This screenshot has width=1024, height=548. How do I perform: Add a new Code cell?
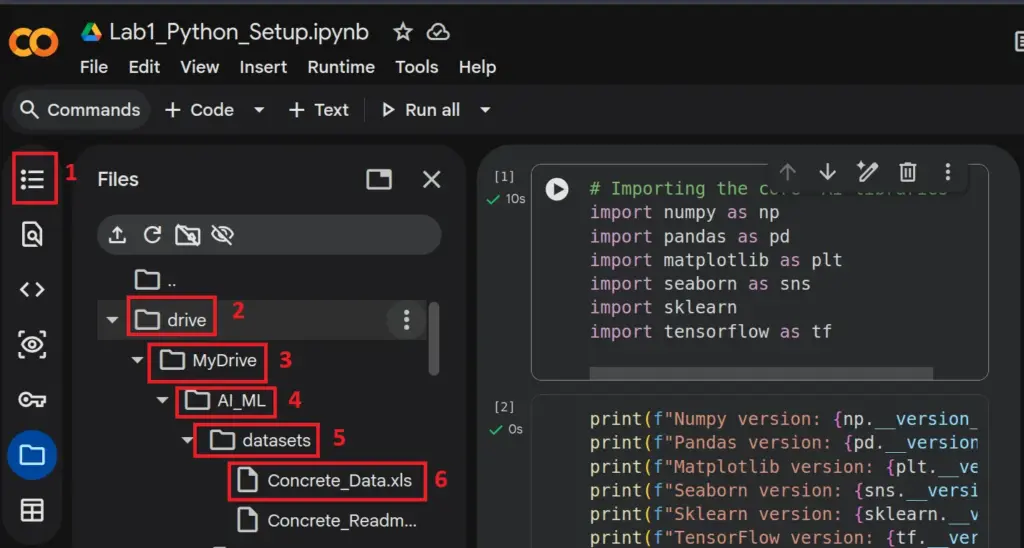coord(199,110)
